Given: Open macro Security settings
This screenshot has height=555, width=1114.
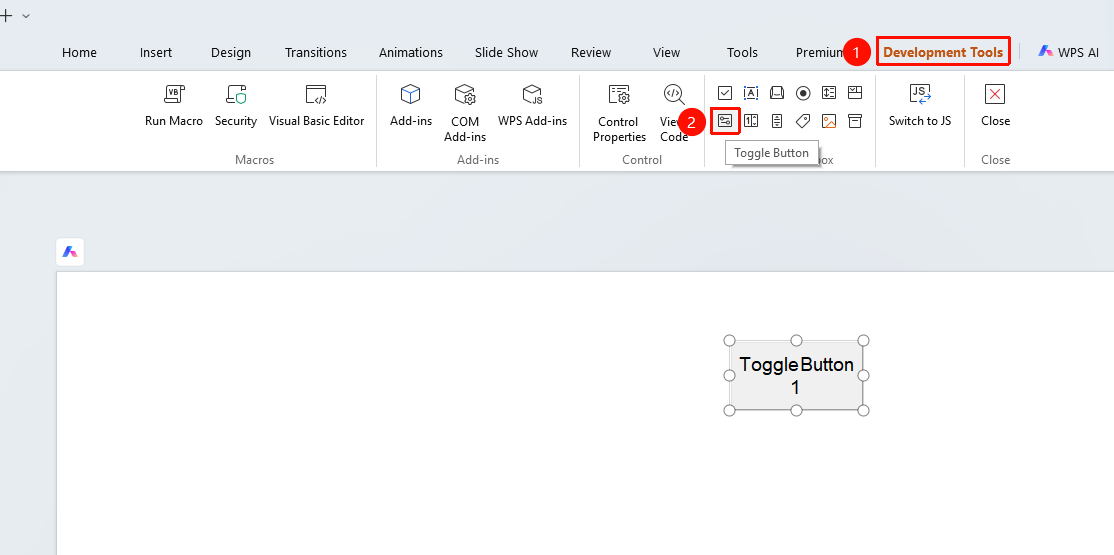Looking at the screenshot, I should [236, 105].
